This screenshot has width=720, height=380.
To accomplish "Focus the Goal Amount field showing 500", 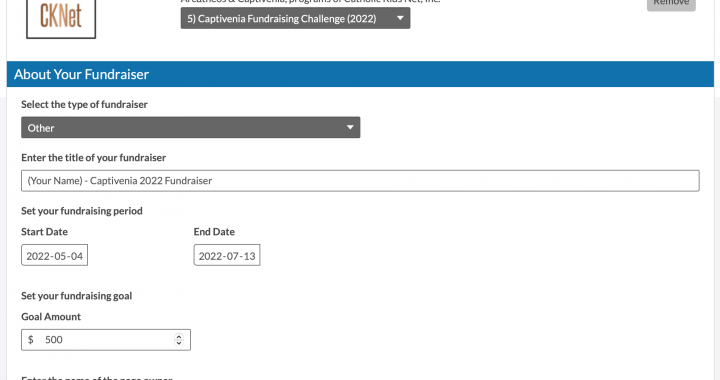I will tap(106, 340).
